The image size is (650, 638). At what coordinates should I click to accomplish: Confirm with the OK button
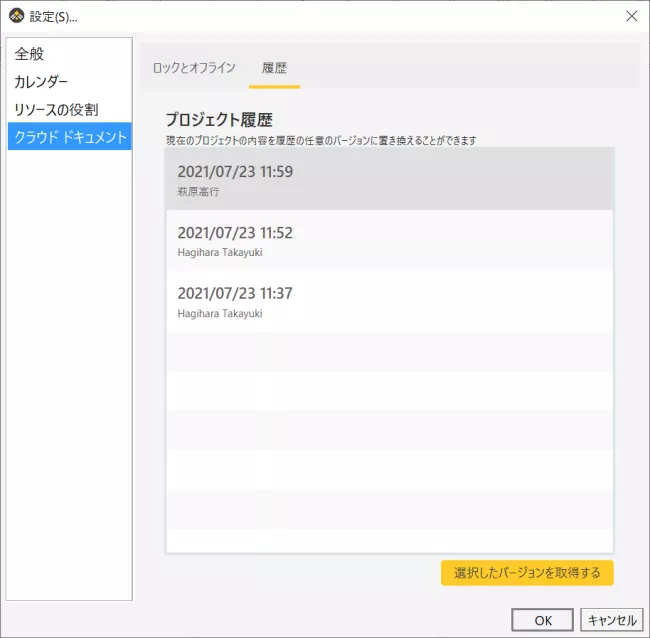543,620
